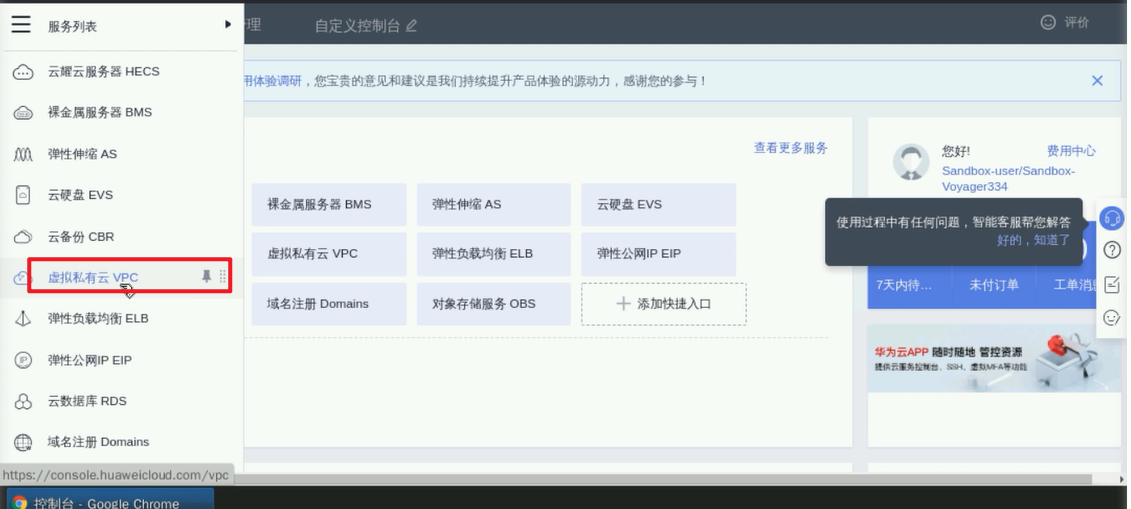Open the 裸金属服务器 BMS shortcut tile
Image resolution: width=1131 pixels, height=509 pixels.
[x=329, y=204]
